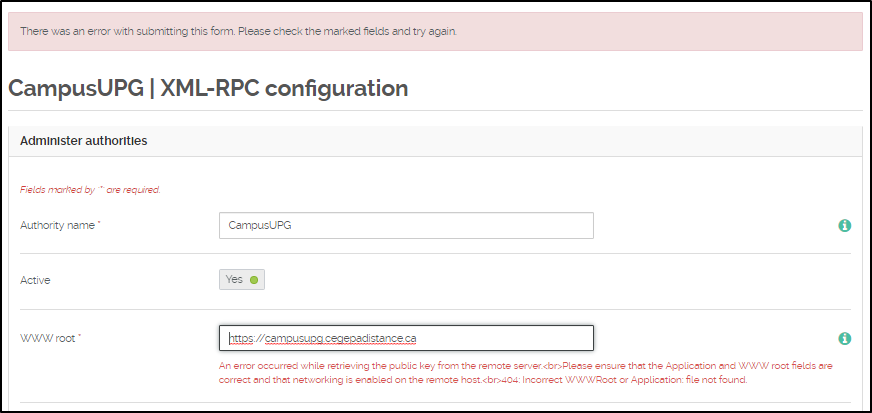Select the Authority name field label
Viewport: 872px width, 413px height.
point(58,226)
